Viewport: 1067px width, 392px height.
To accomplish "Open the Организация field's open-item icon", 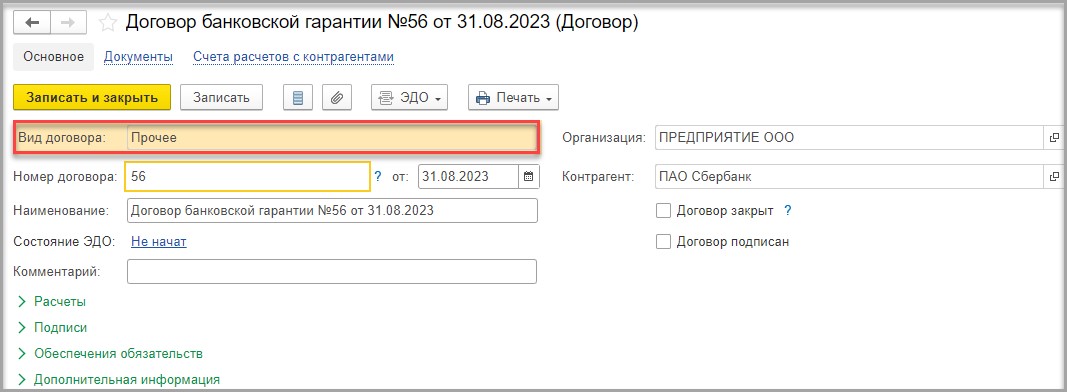I will pyautogui.click(x=1054, y=137).
